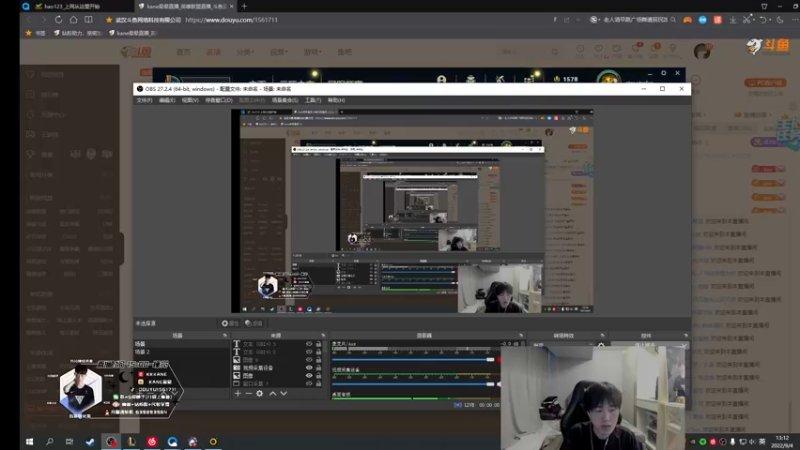Go to the browser home page
This screenshot has height=450, width=800.
[73, 20]
